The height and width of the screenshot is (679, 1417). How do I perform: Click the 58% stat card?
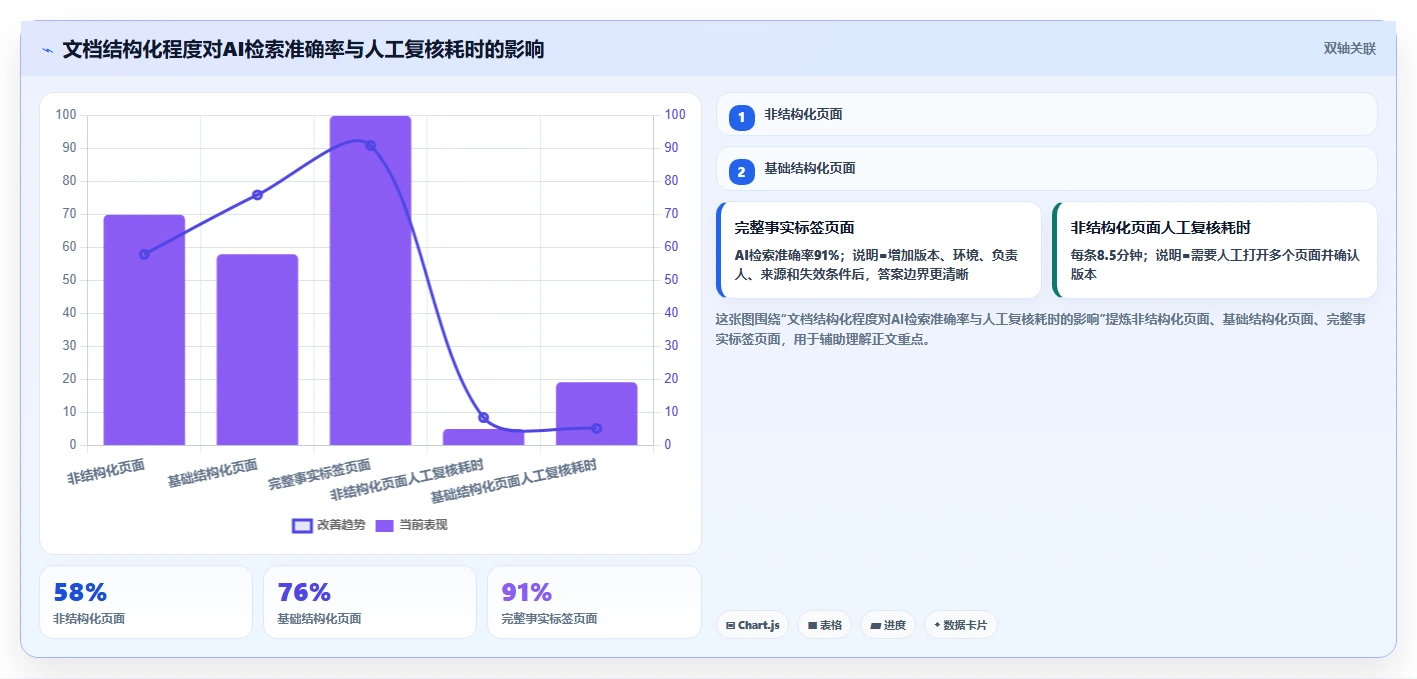click(146, 602)
